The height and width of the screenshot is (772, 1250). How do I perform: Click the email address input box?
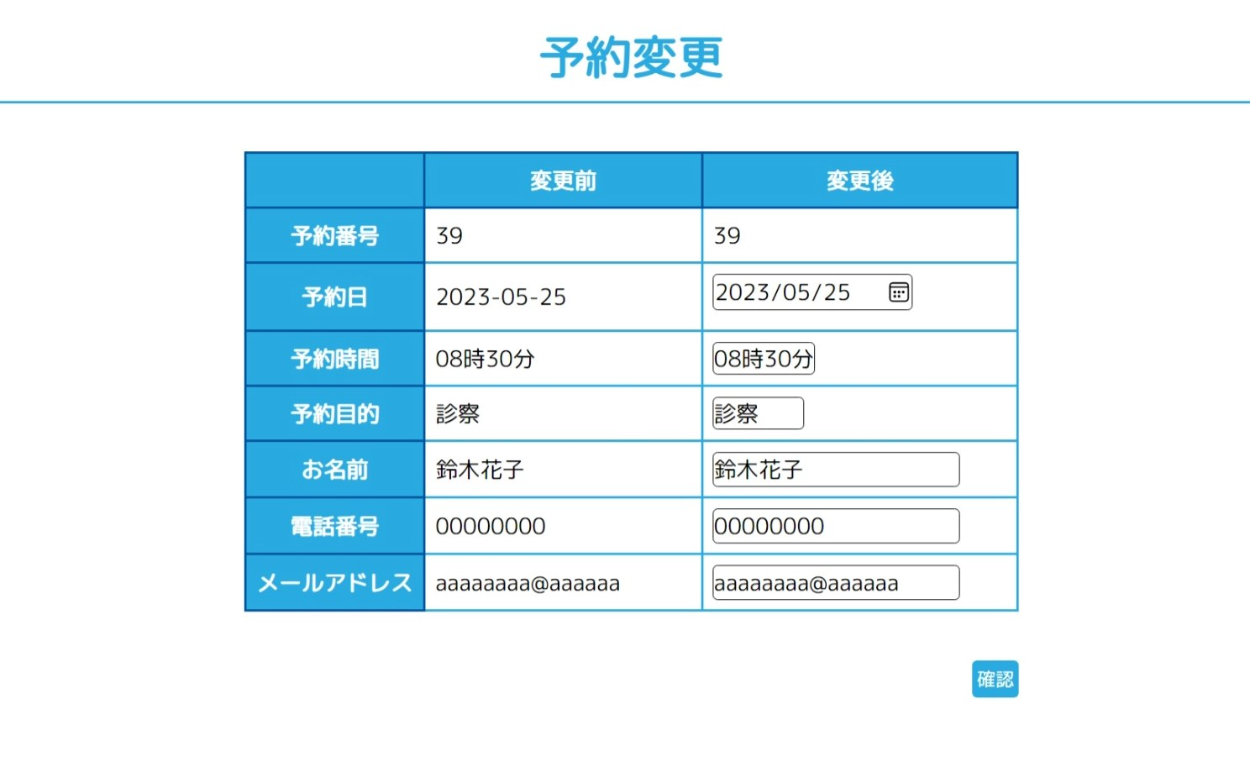pos(835,583)
